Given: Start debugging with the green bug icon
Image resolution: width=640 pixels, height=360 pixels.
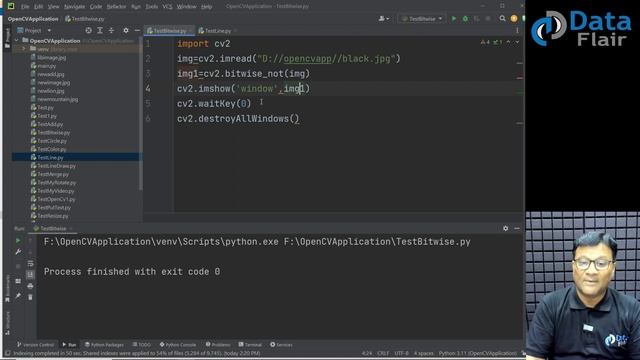Looking at the screenshot, I should click(465, 18).
